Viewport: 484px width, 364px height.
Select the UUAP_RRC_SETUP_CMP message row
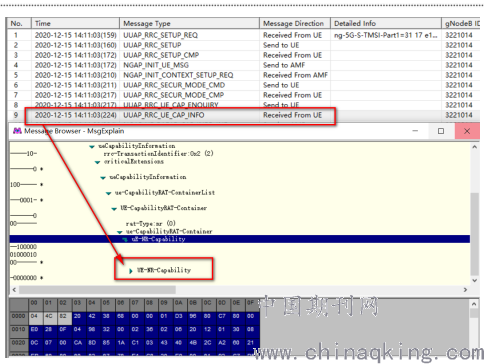click(x=243, y=55)
